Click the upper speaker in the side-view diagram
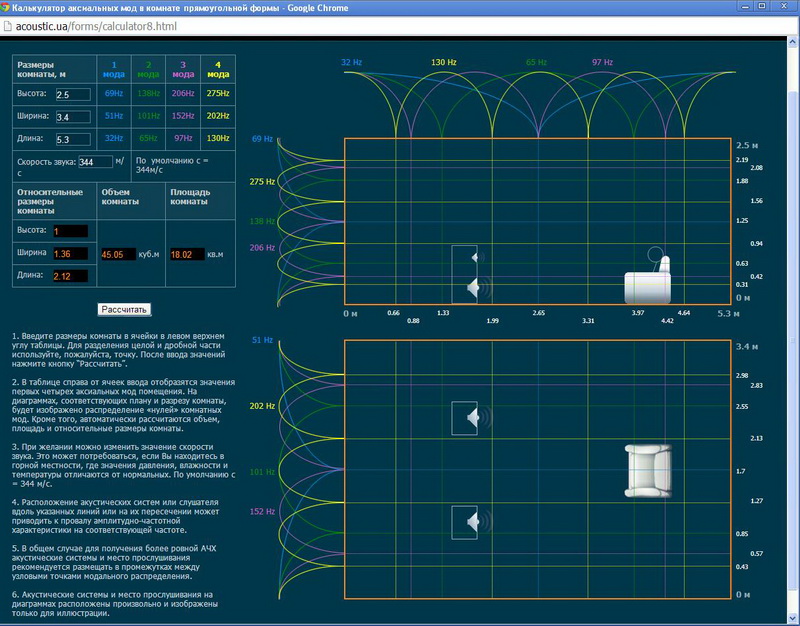 (465, 259)
